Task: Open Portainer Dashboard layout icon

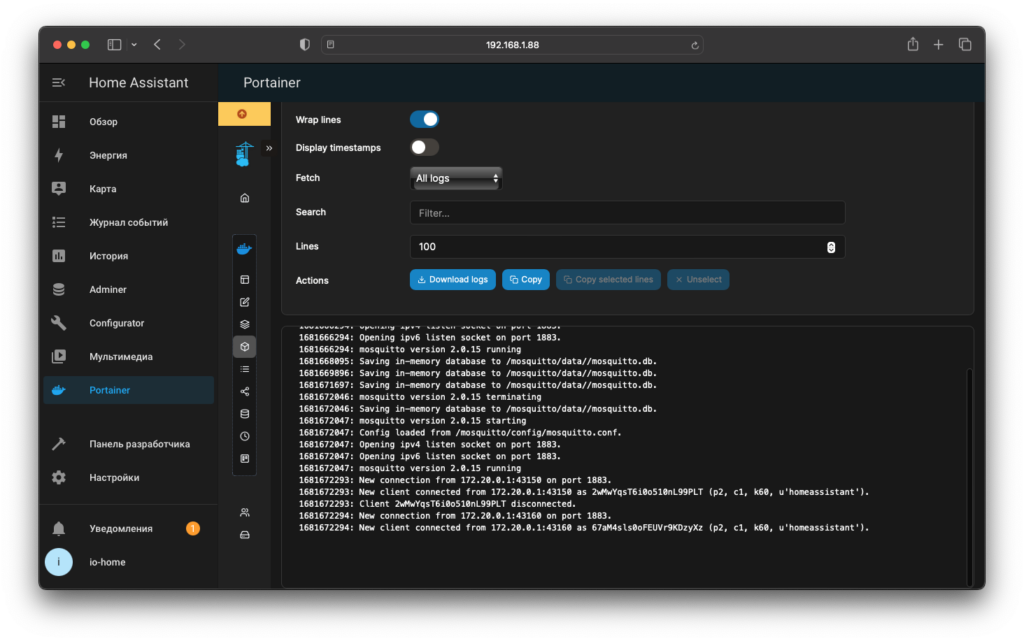Action: point(245,279)
